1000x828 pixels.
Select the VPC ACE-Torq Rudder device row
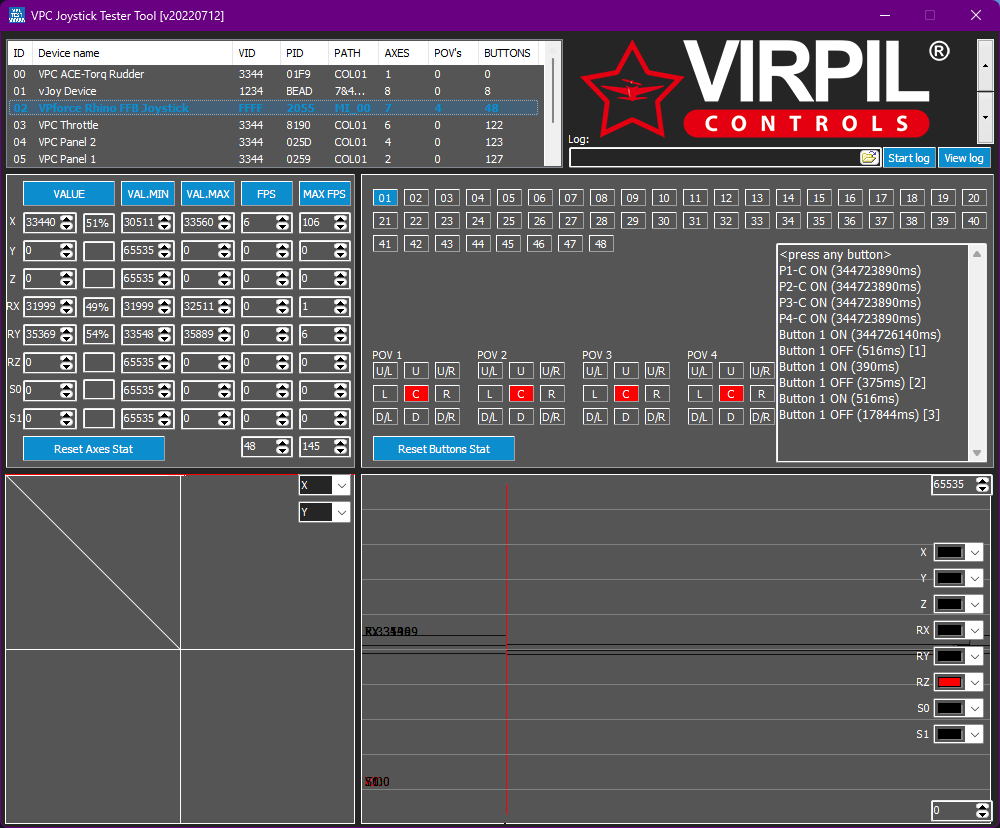pos(274,74)
